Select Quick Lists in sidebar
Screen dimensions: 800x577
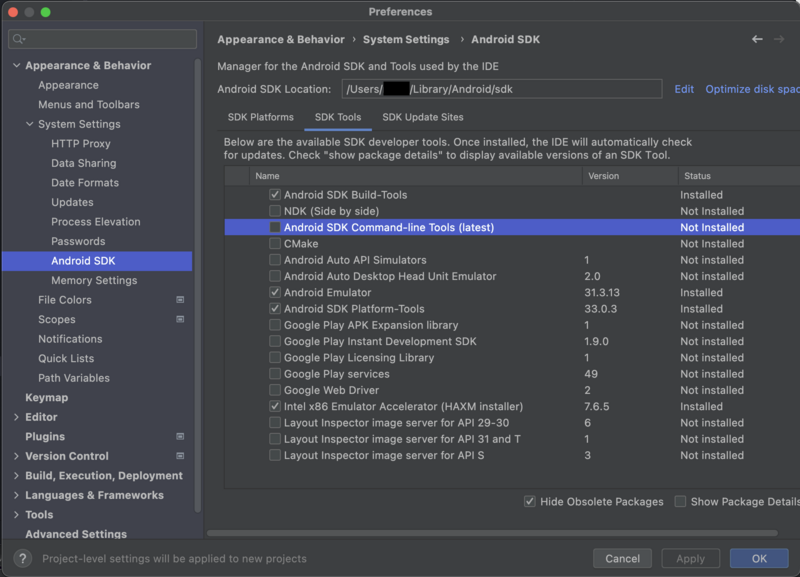pyautogui.click(x=66, y=359)
